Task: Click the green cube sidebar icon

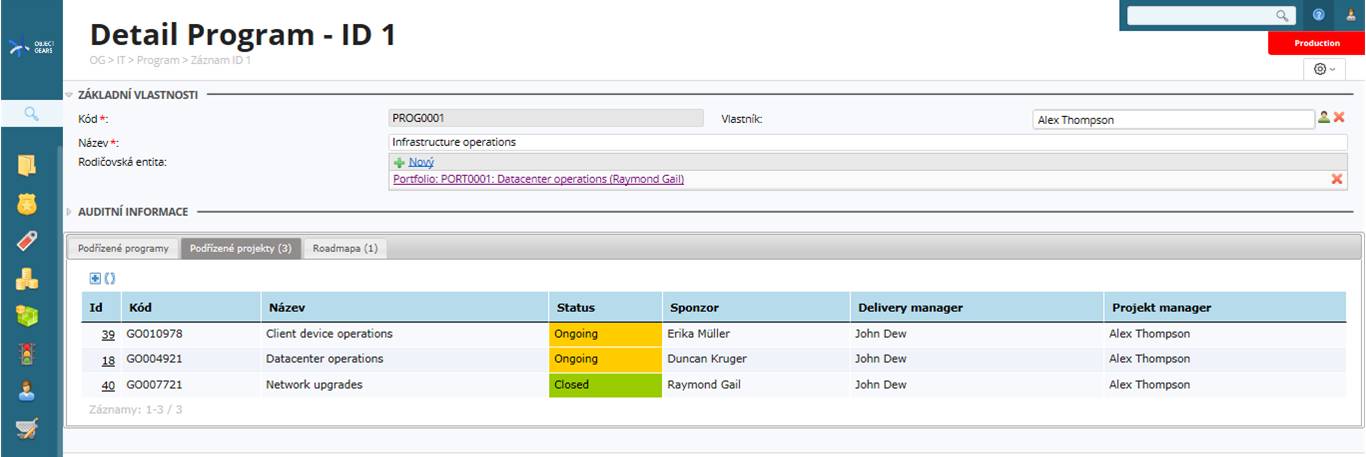Action: (27, 316)
